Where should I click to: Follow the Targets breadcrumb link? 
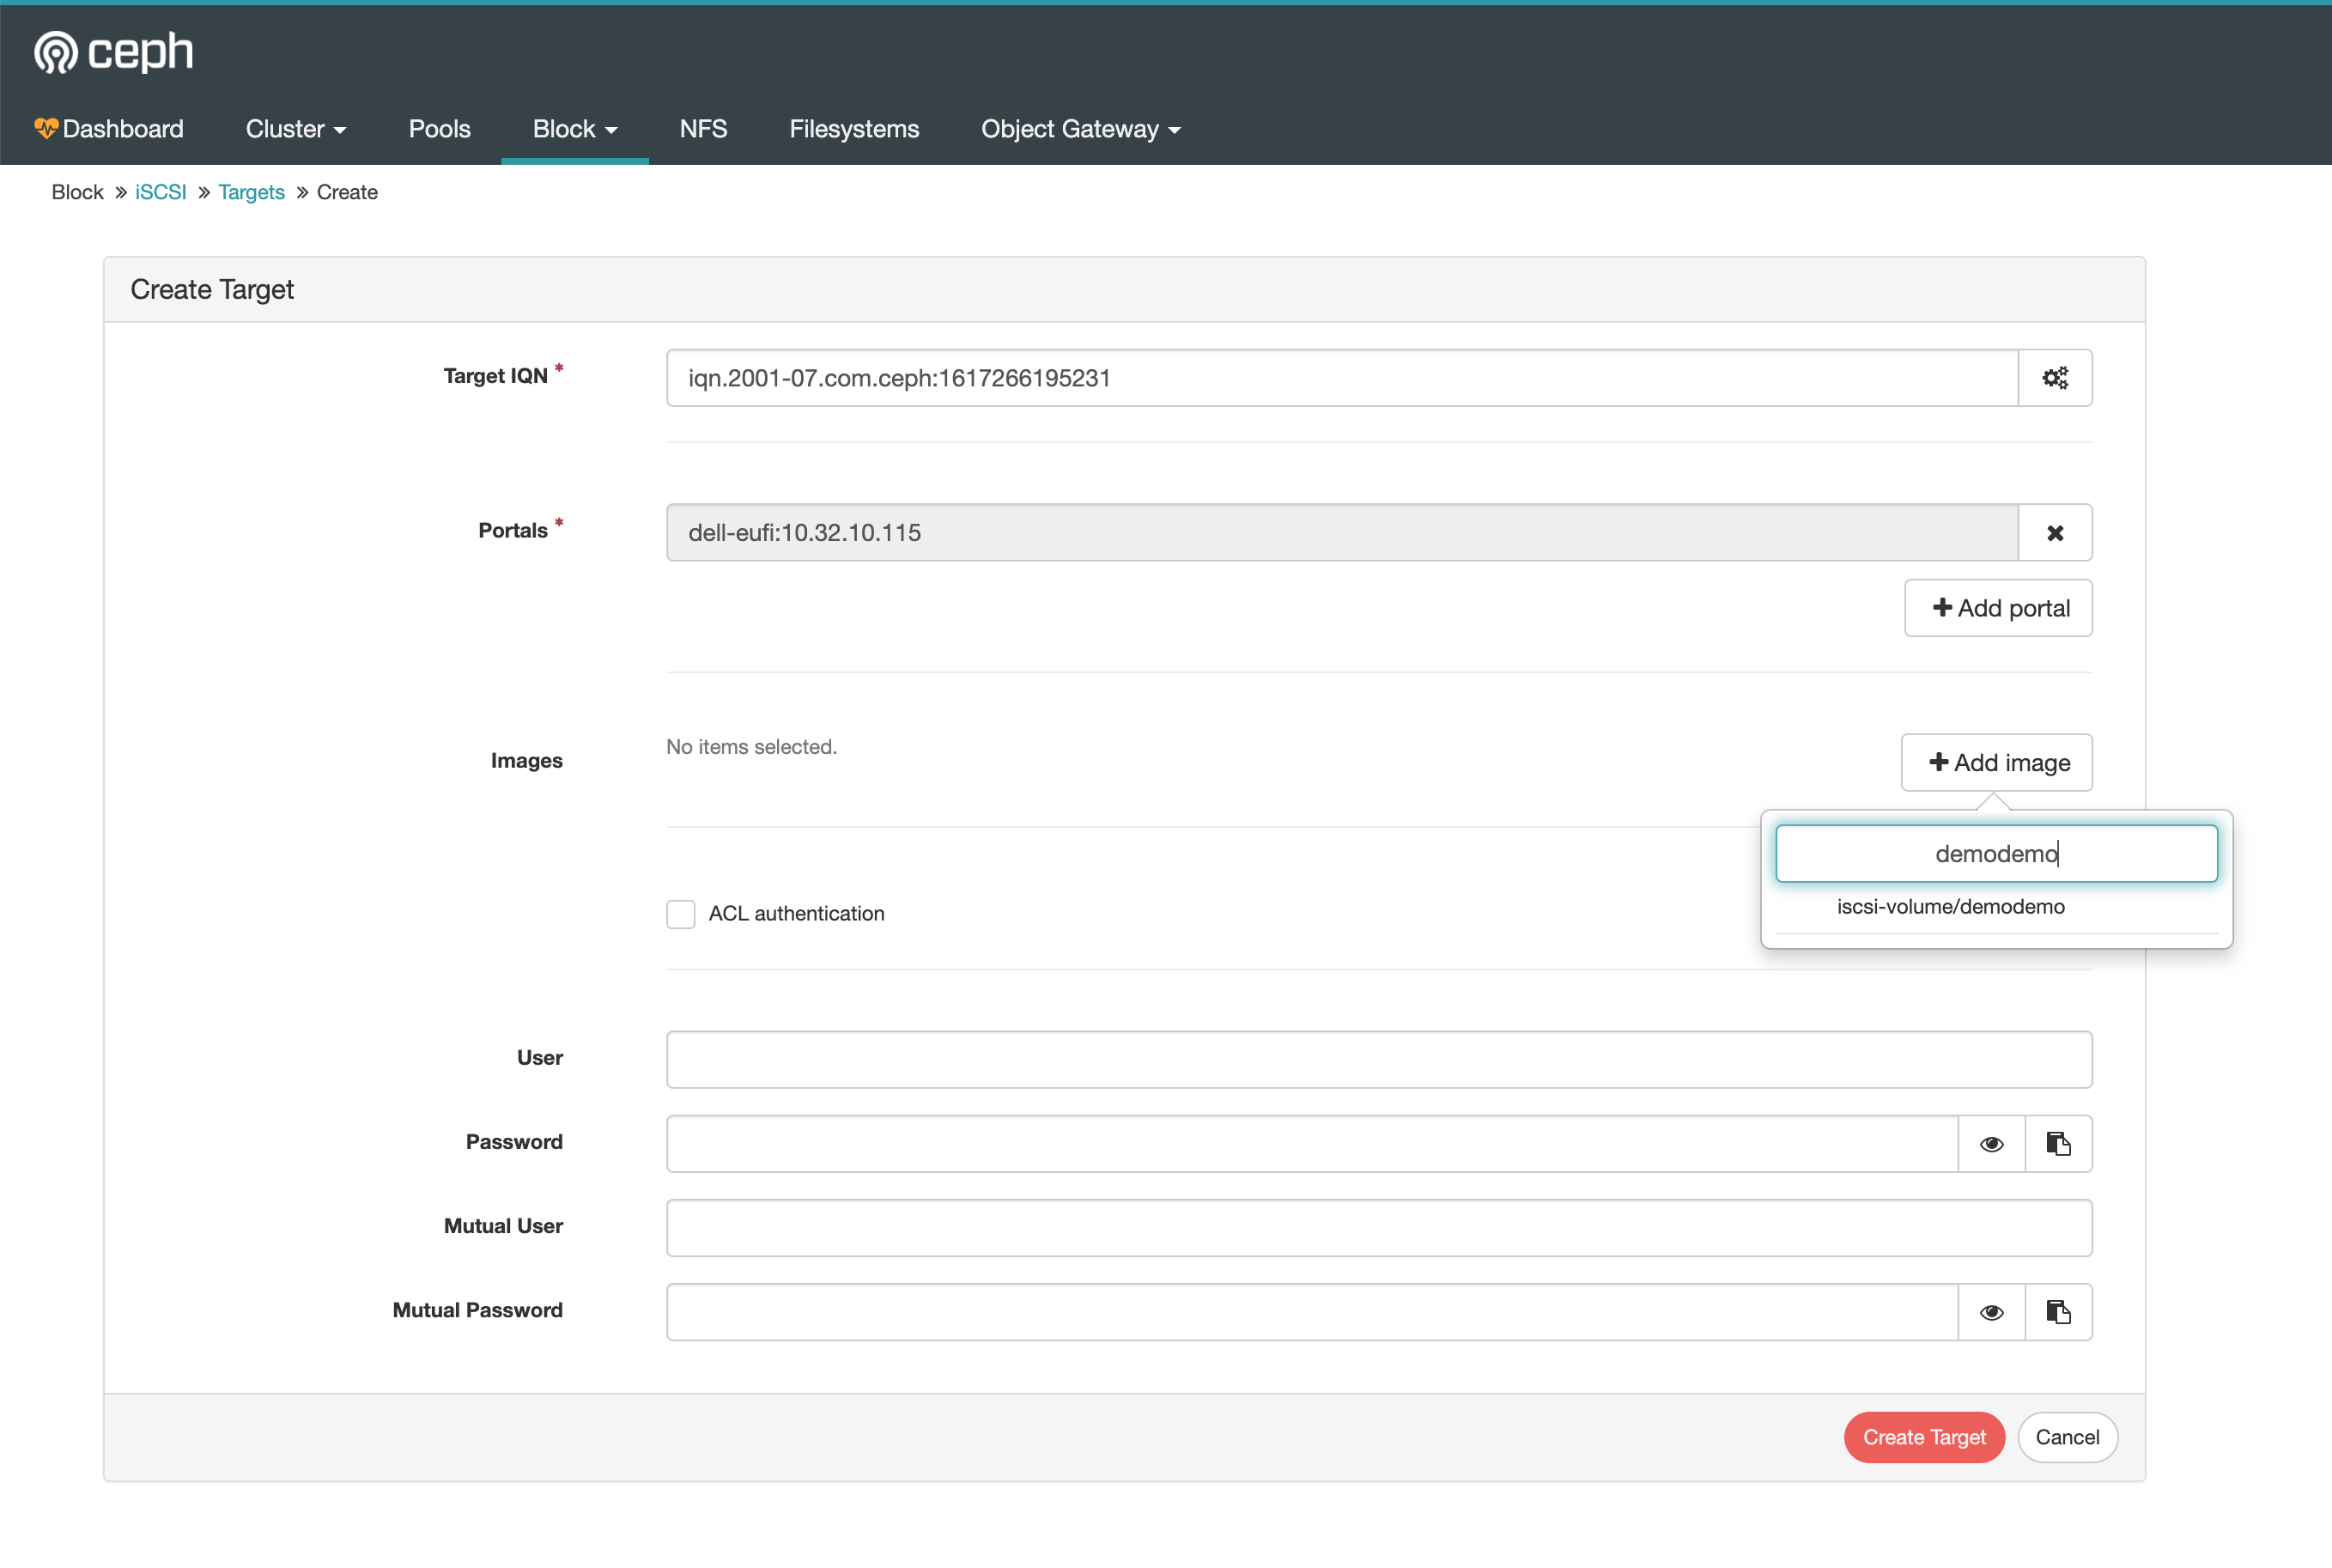tap(252, 192)
